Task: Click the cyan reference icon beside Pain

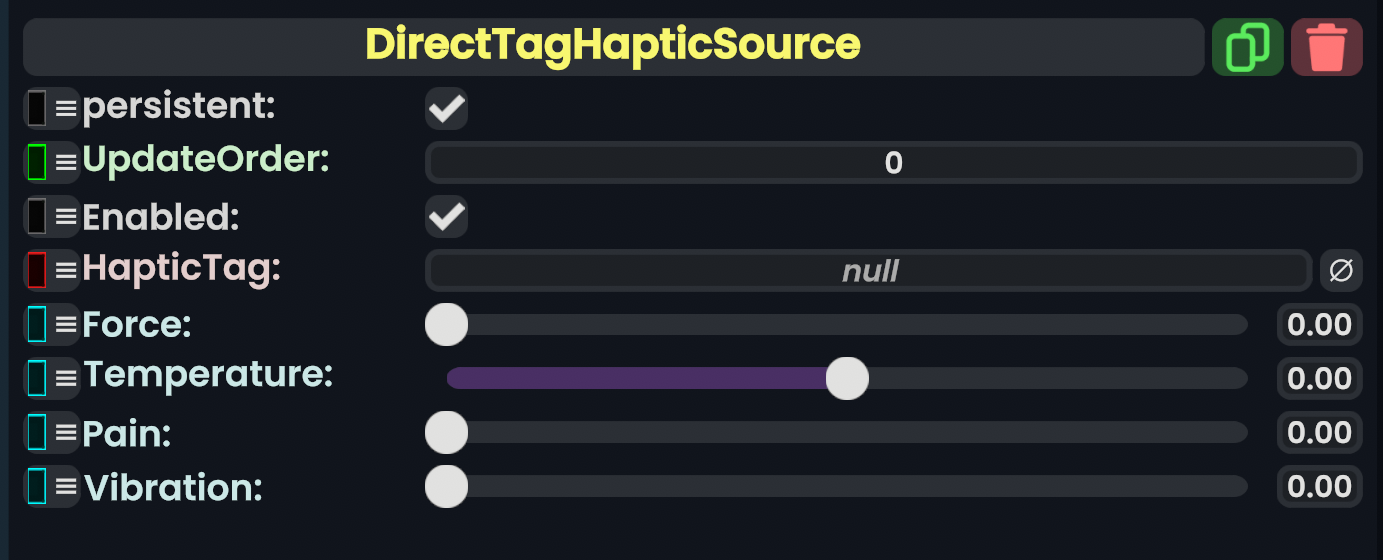Action: pyautogui.click(x=37, y=432)
